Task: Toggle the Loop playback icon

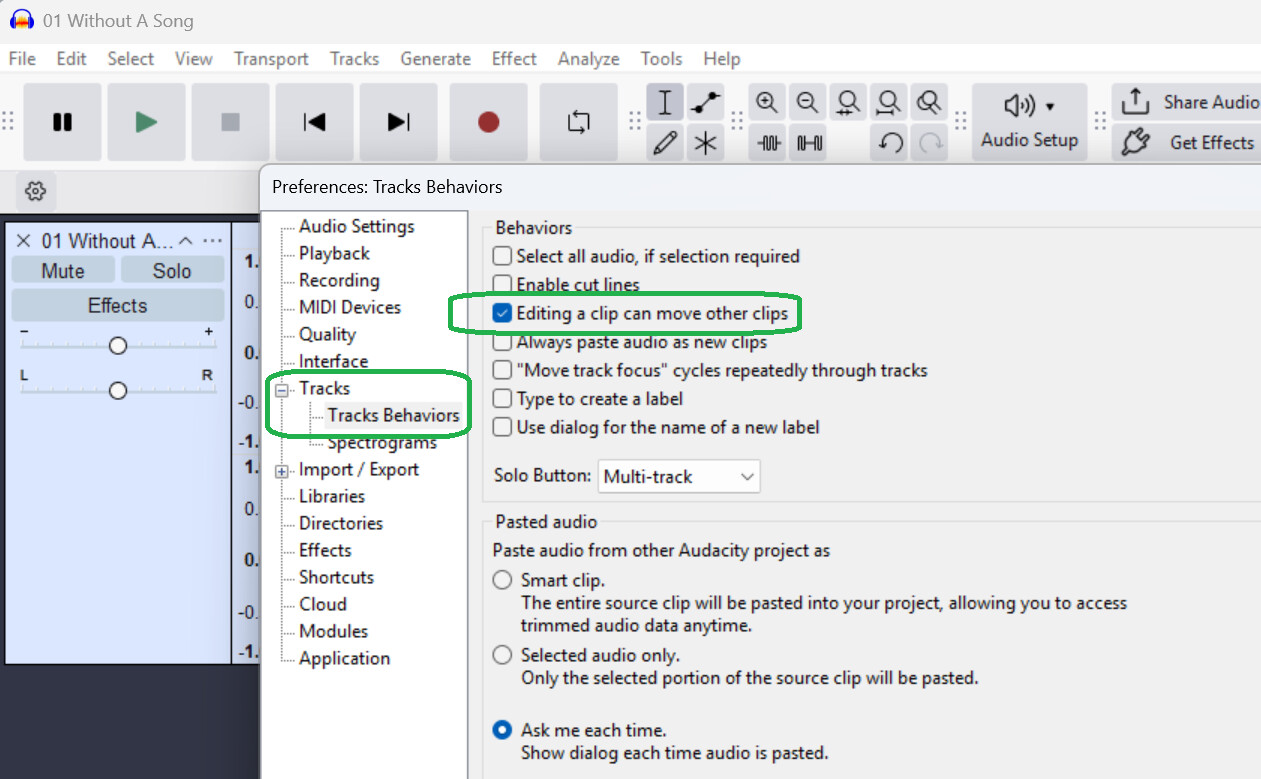Action: click(578, 122)
